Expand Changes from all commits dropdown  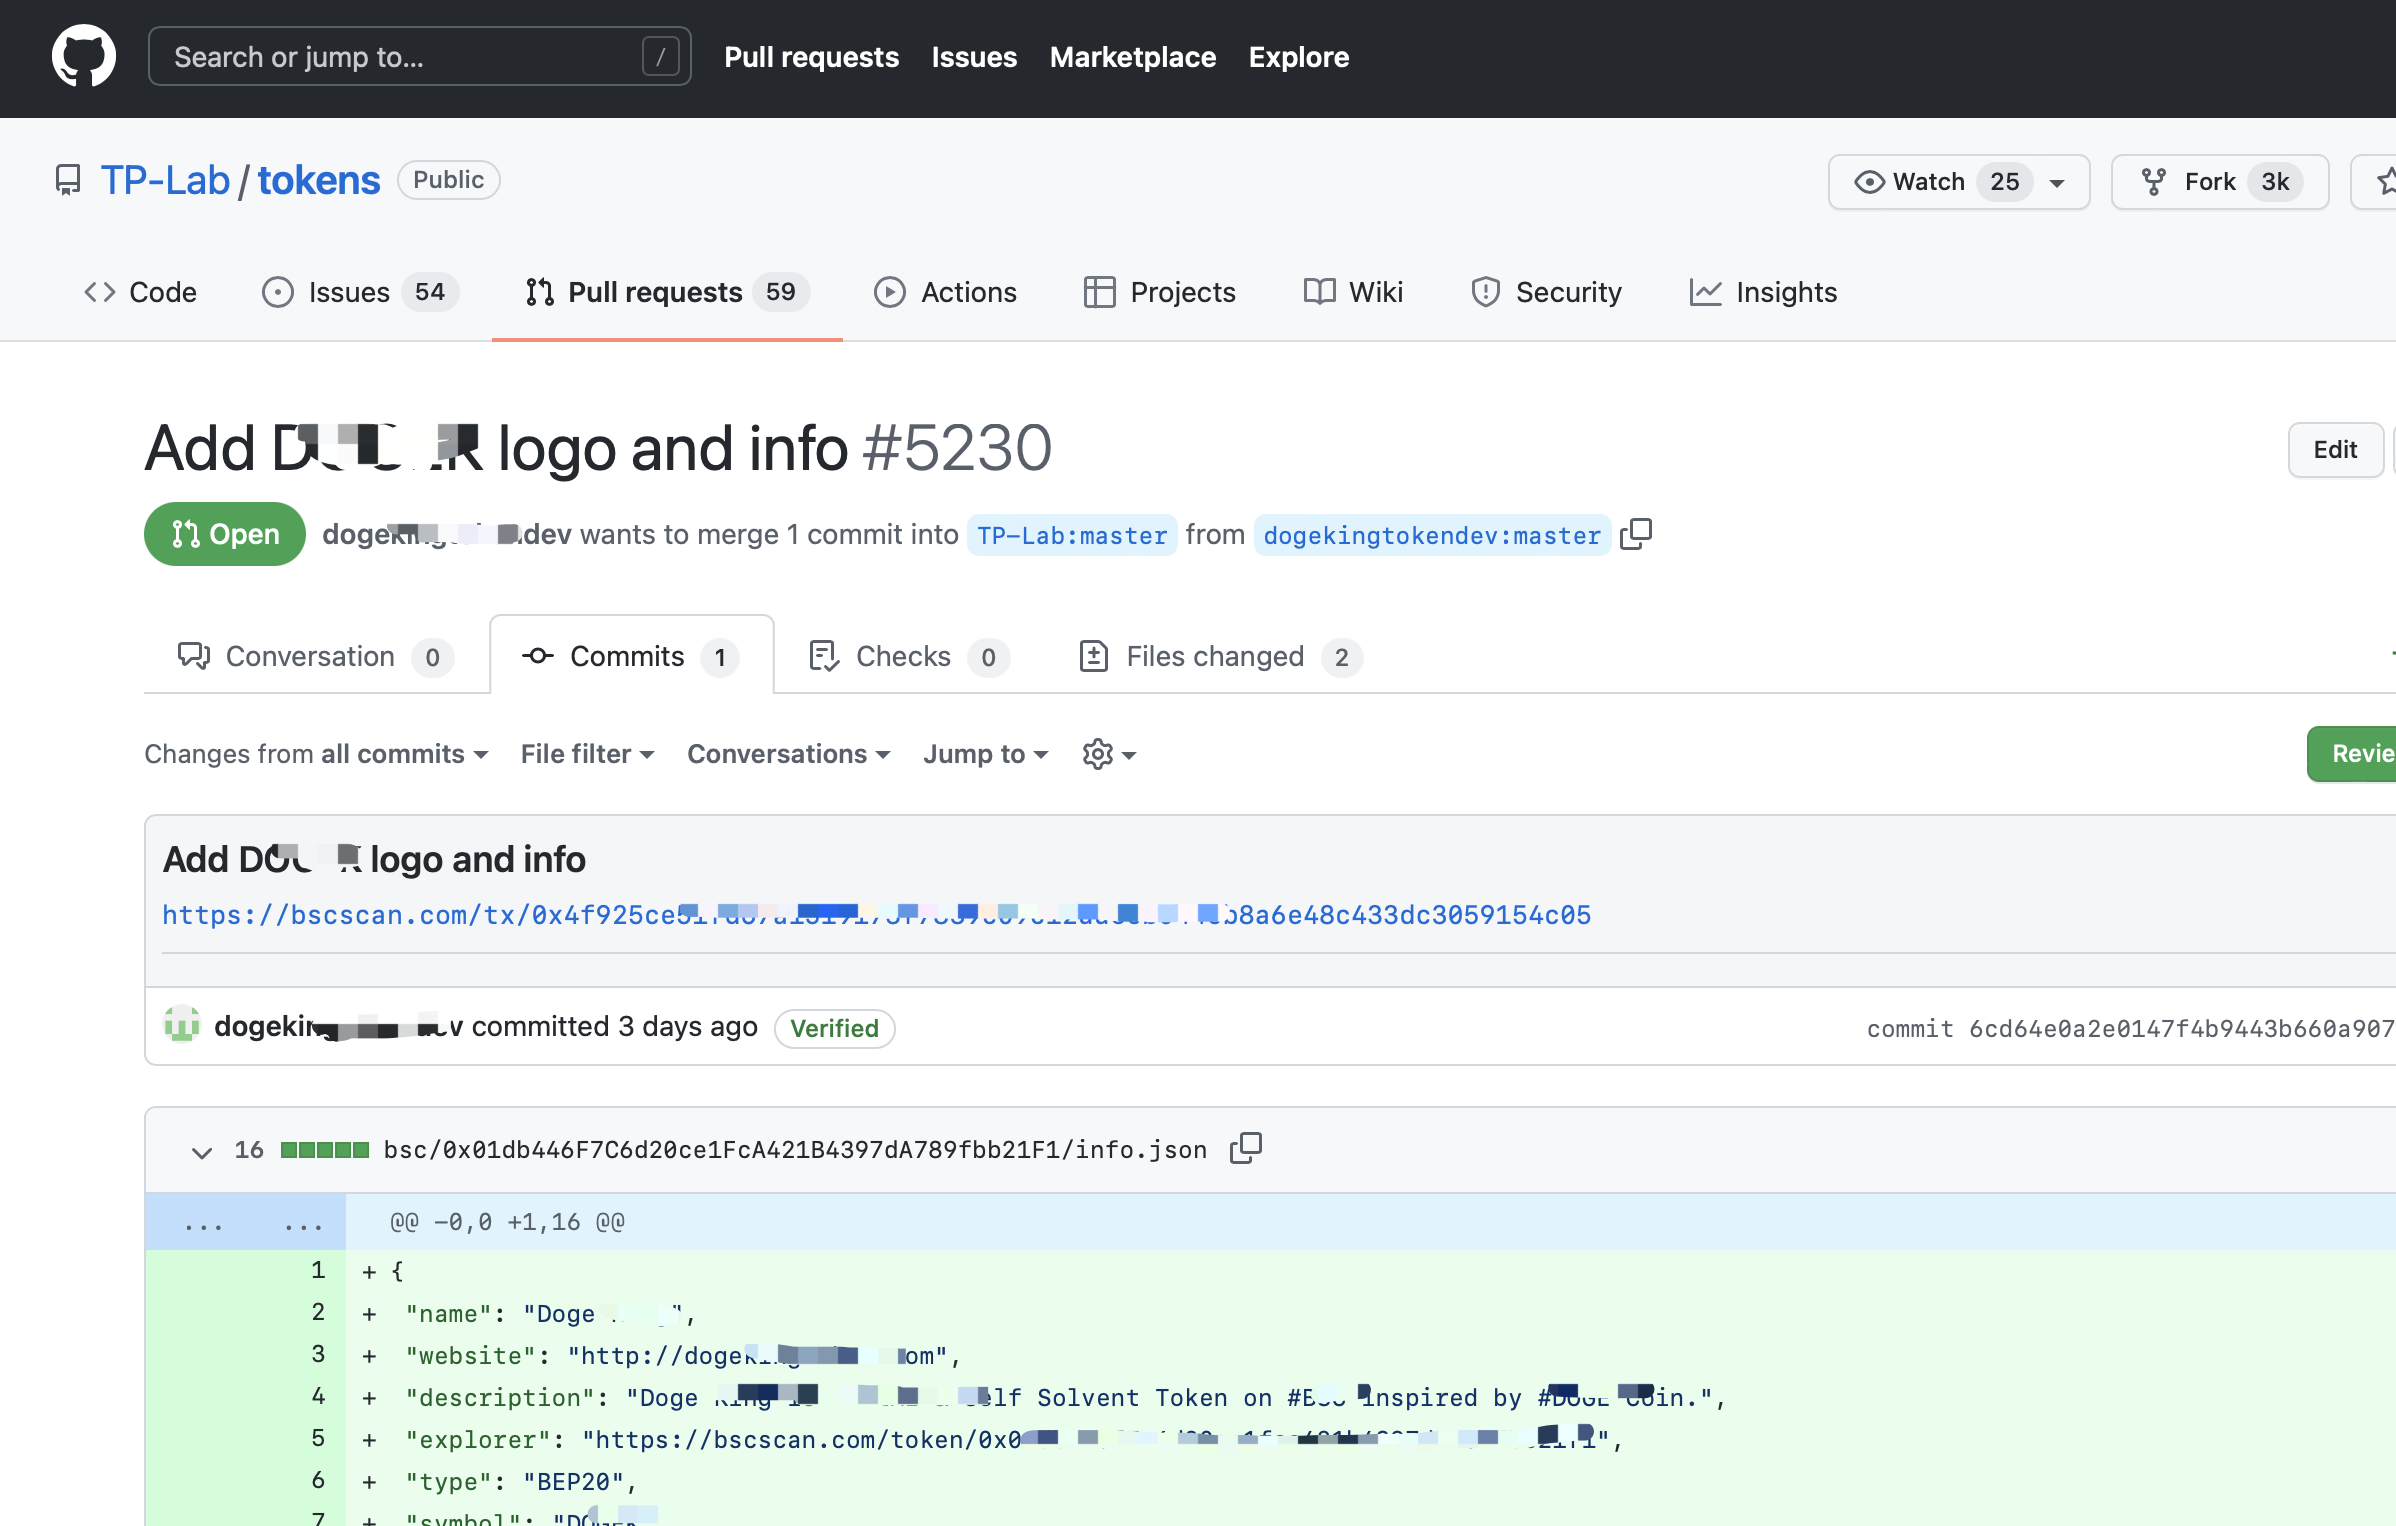tap(317, 754)
